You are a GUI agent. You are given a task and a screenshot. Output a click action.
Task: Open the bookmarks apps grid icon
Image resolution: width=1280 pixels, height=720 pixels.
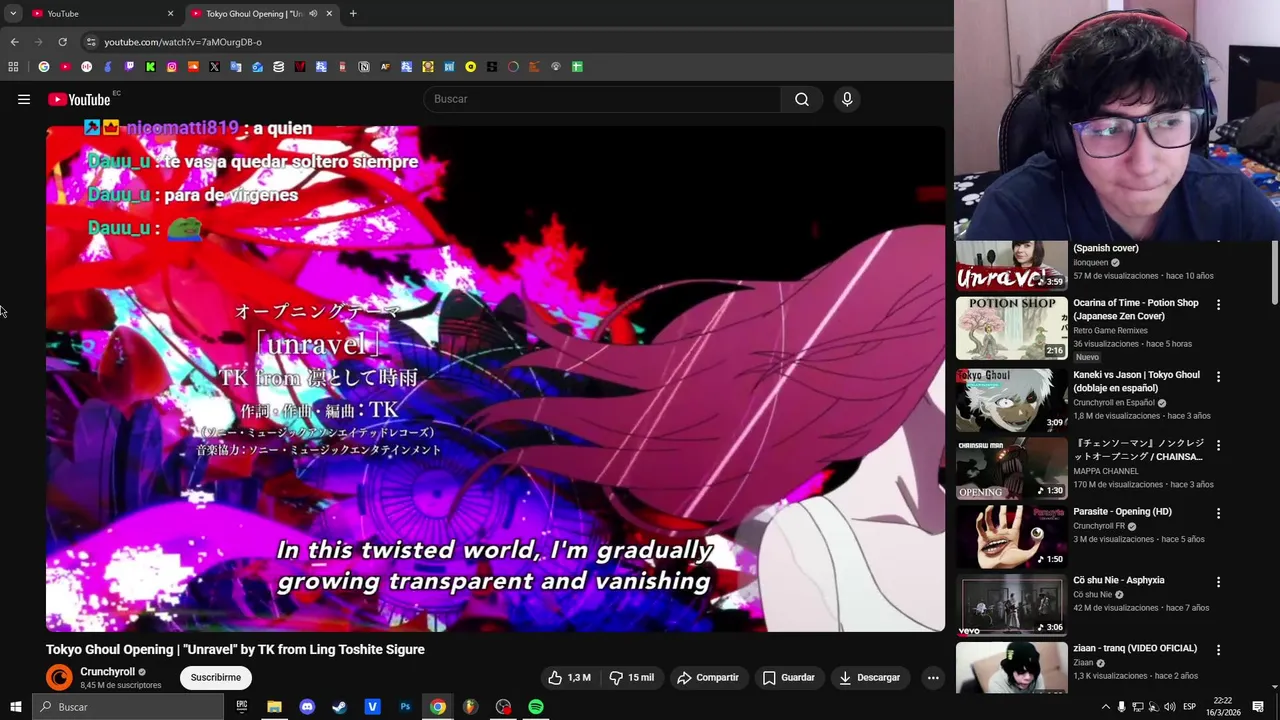point(13,67)
